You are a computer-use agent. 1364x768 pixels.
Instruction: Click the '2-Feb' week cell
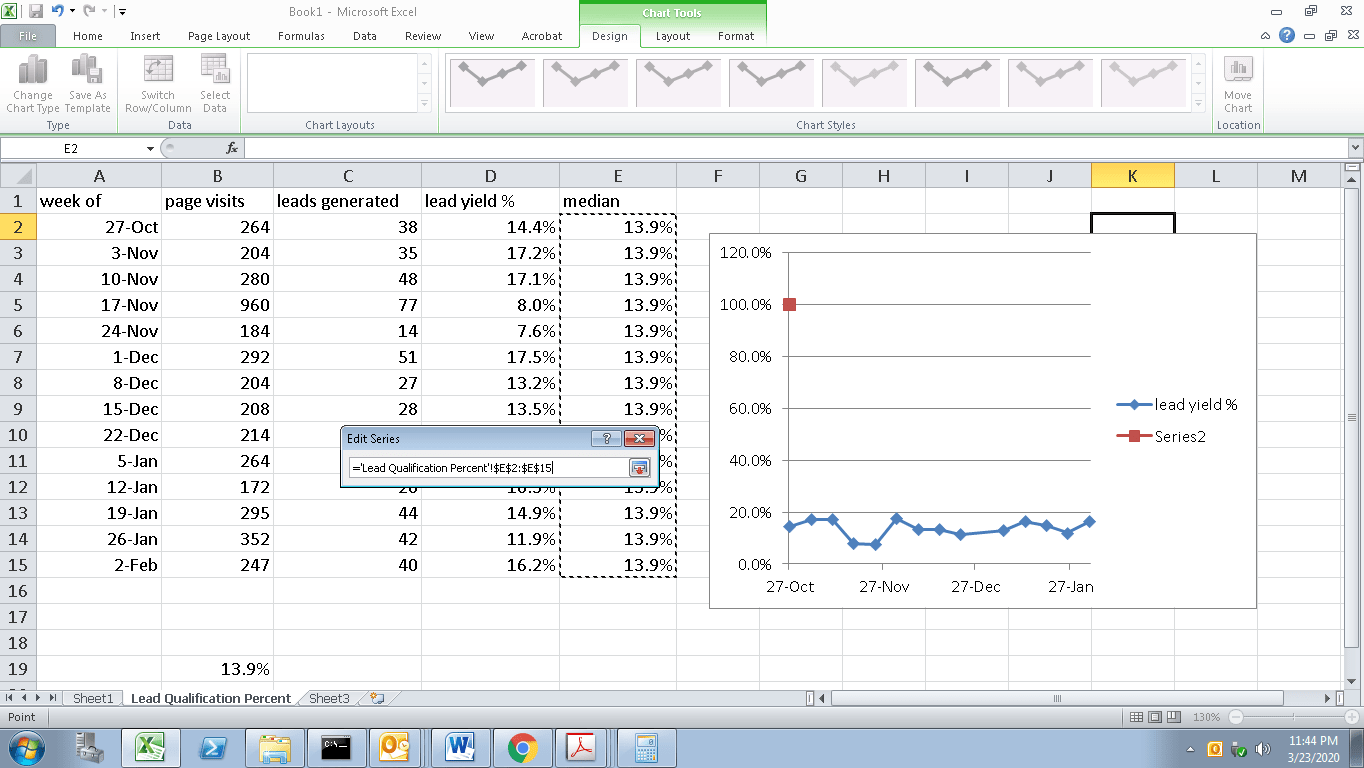[99, 565]
